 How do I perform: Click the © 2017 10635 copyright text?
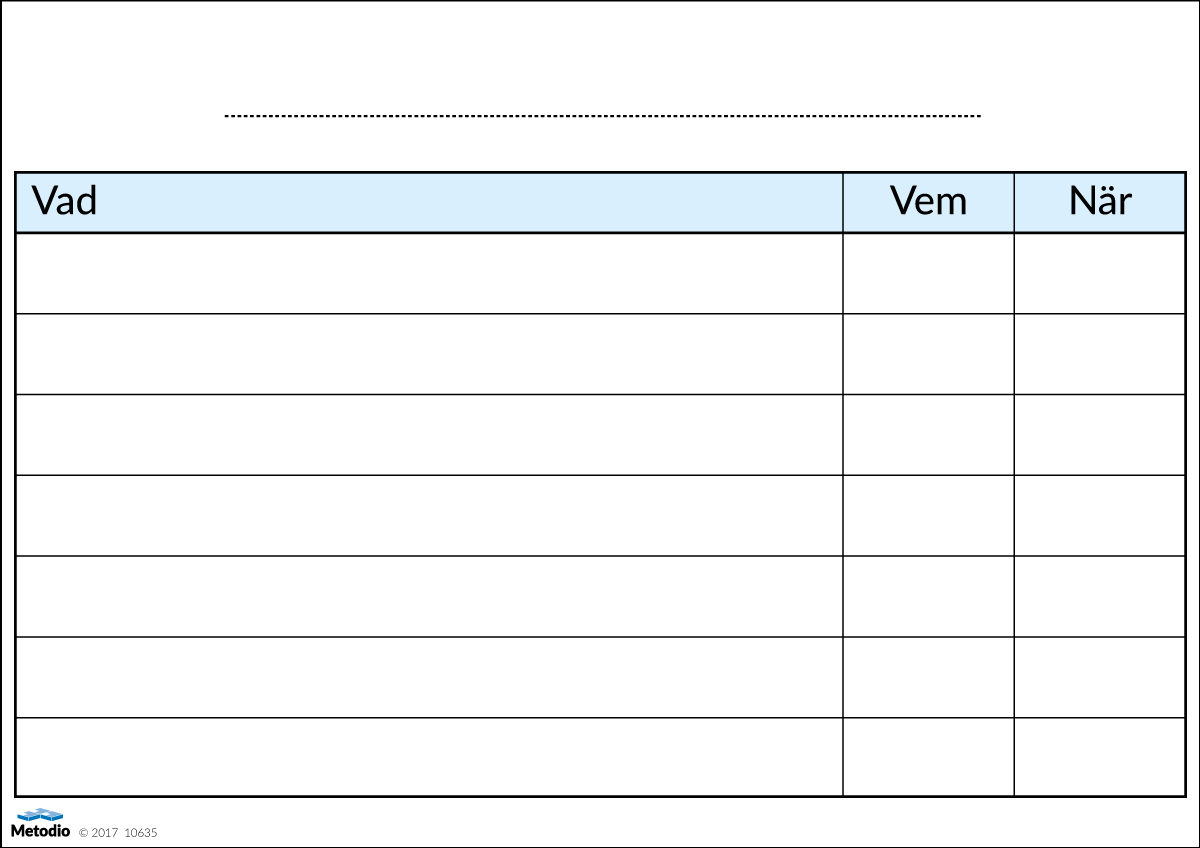click(x=118, y=833)
